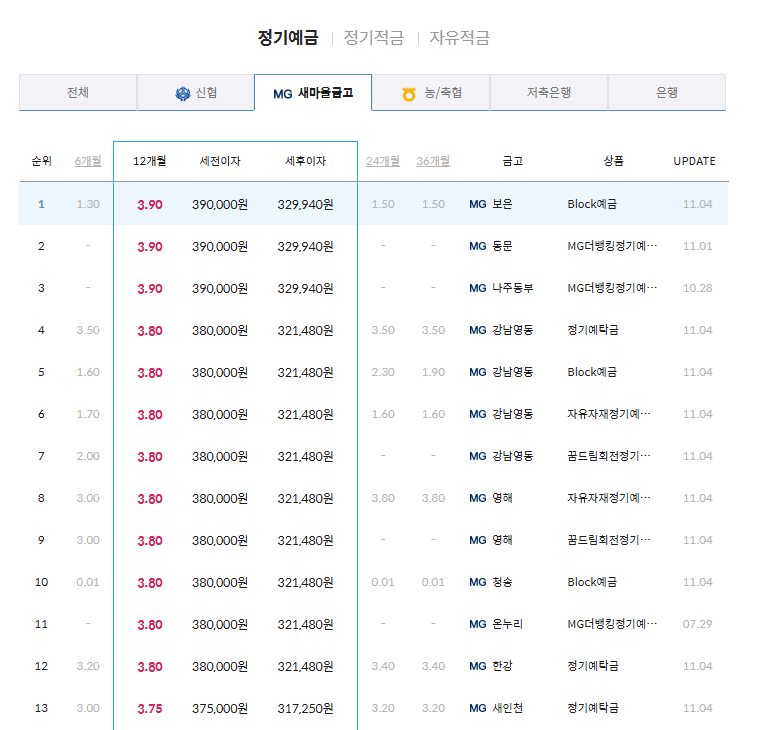Click the 12개월 column header

click(x=150, y=161)
